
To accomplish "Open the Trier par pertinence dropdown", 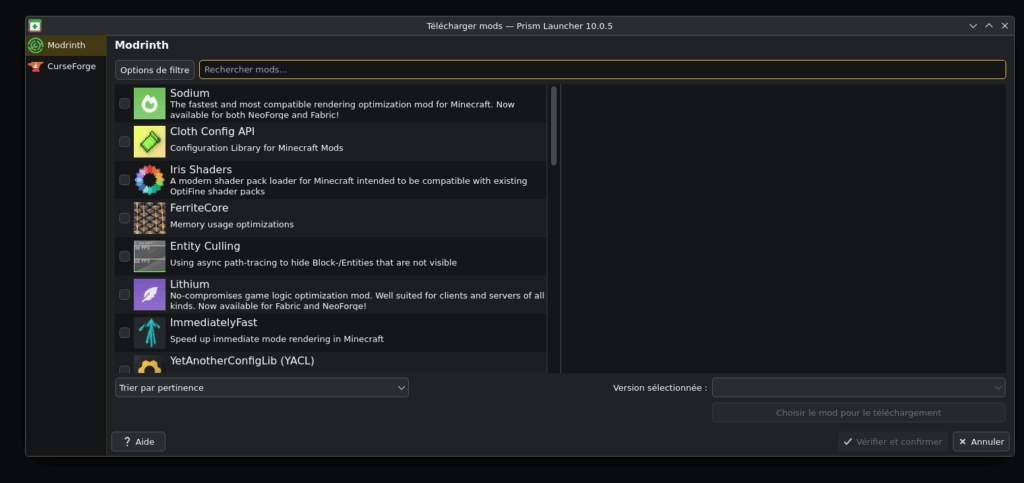I will tap(261, 387).
